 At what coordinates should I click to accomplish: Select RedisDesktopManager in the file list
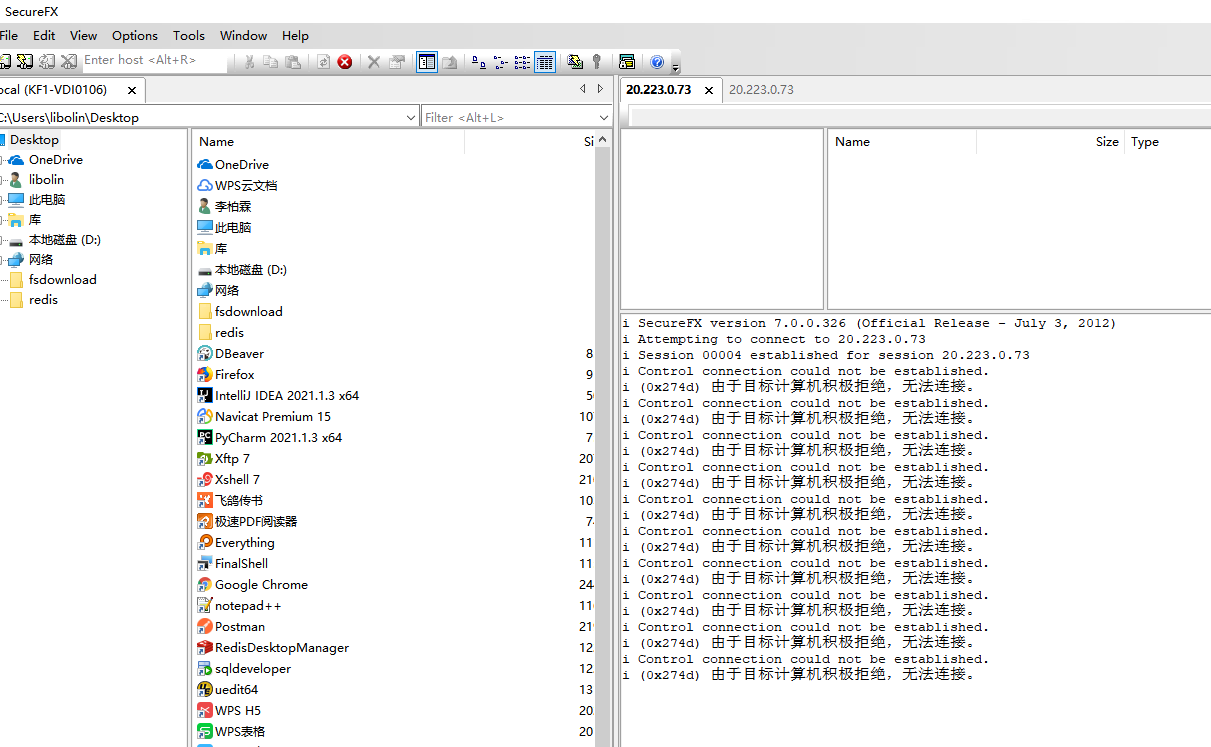coord(281,647)
